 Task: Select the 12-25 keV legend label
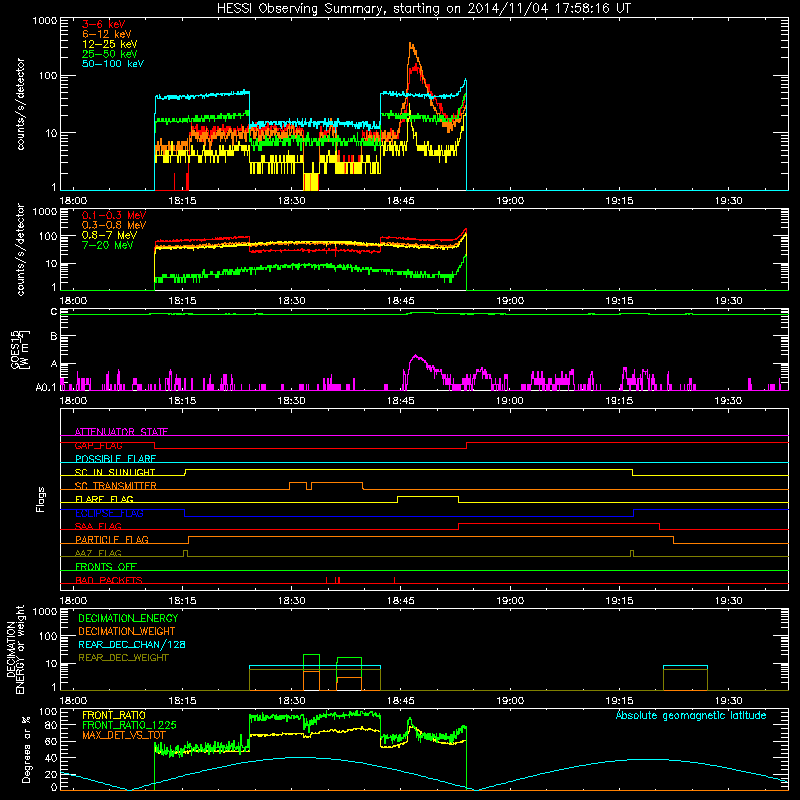110,44
